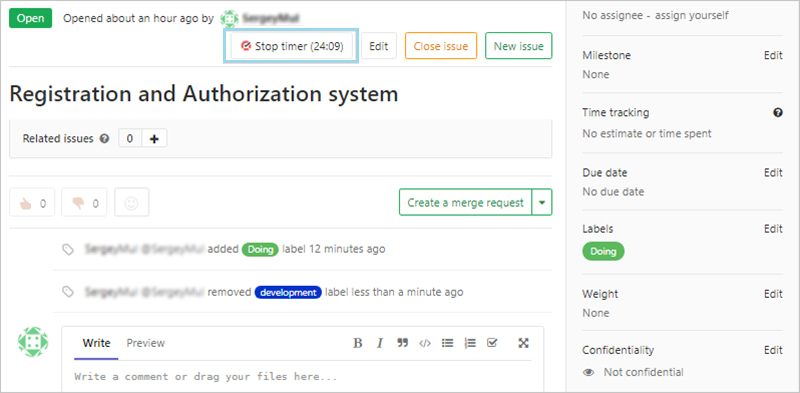Image resolution: width=800 pixels, height=393 pixels.
Task: Click assign yourself link
Action: click(692, 15)
